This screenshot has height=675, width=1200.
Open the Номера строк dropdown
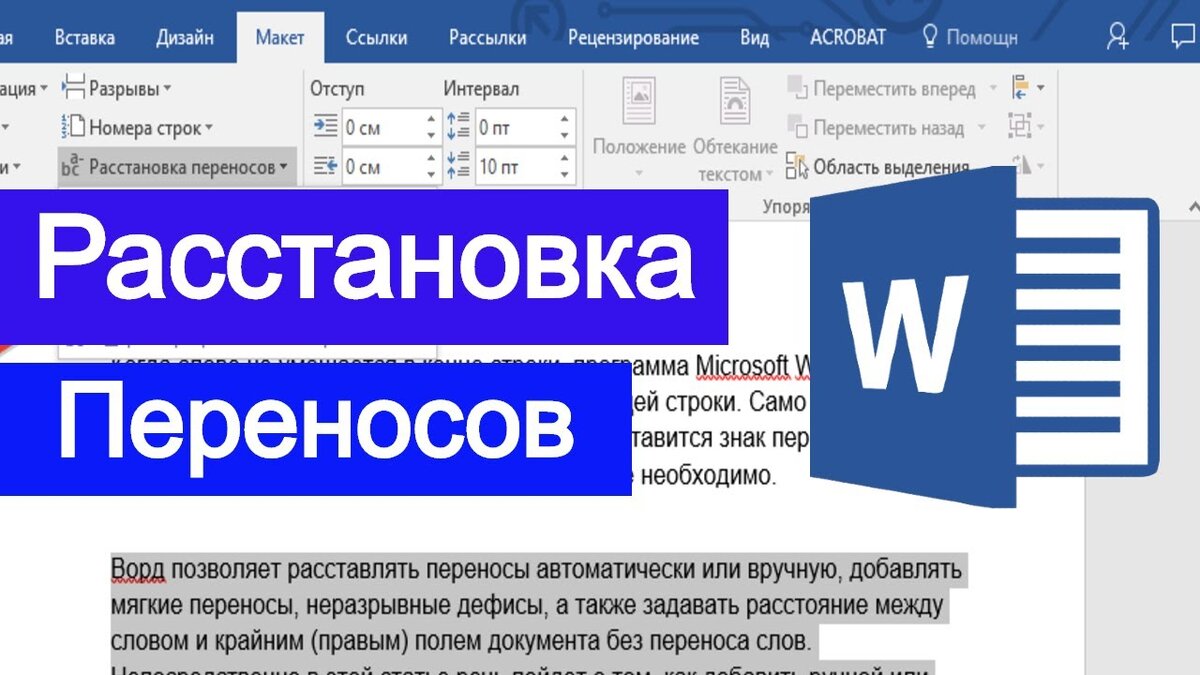click(x=137, y=128)
